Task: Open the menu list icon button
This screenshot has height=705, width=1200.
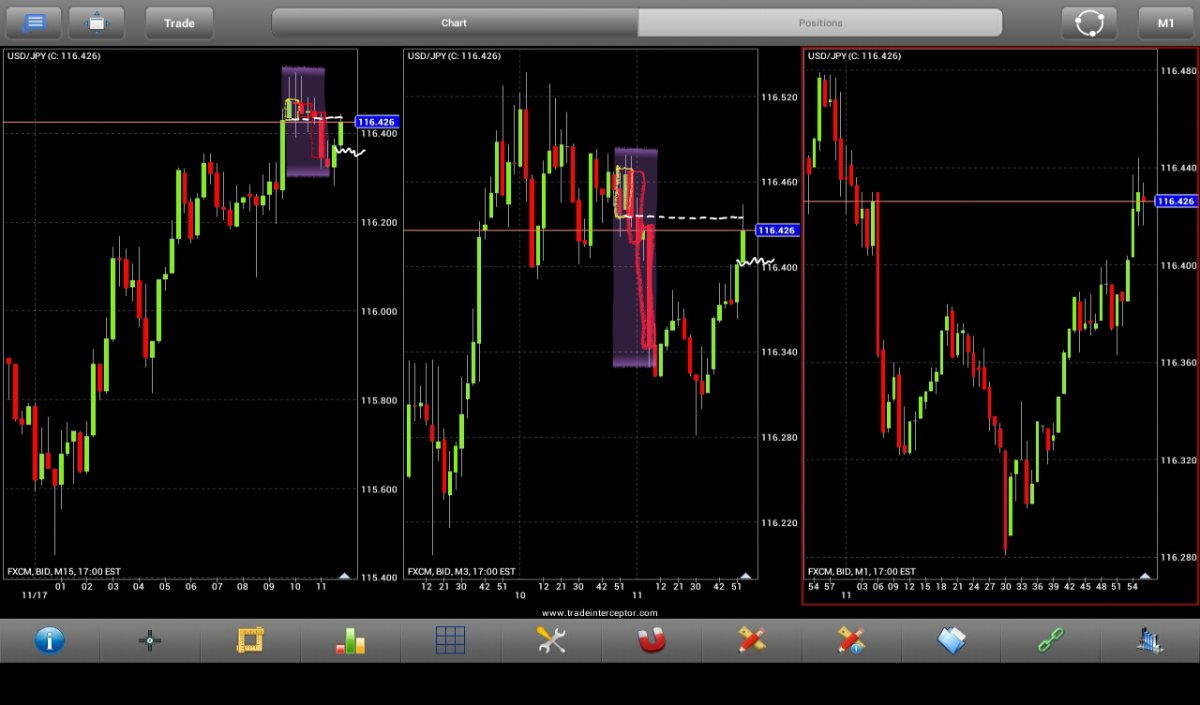Action: (x=34, y=22)
